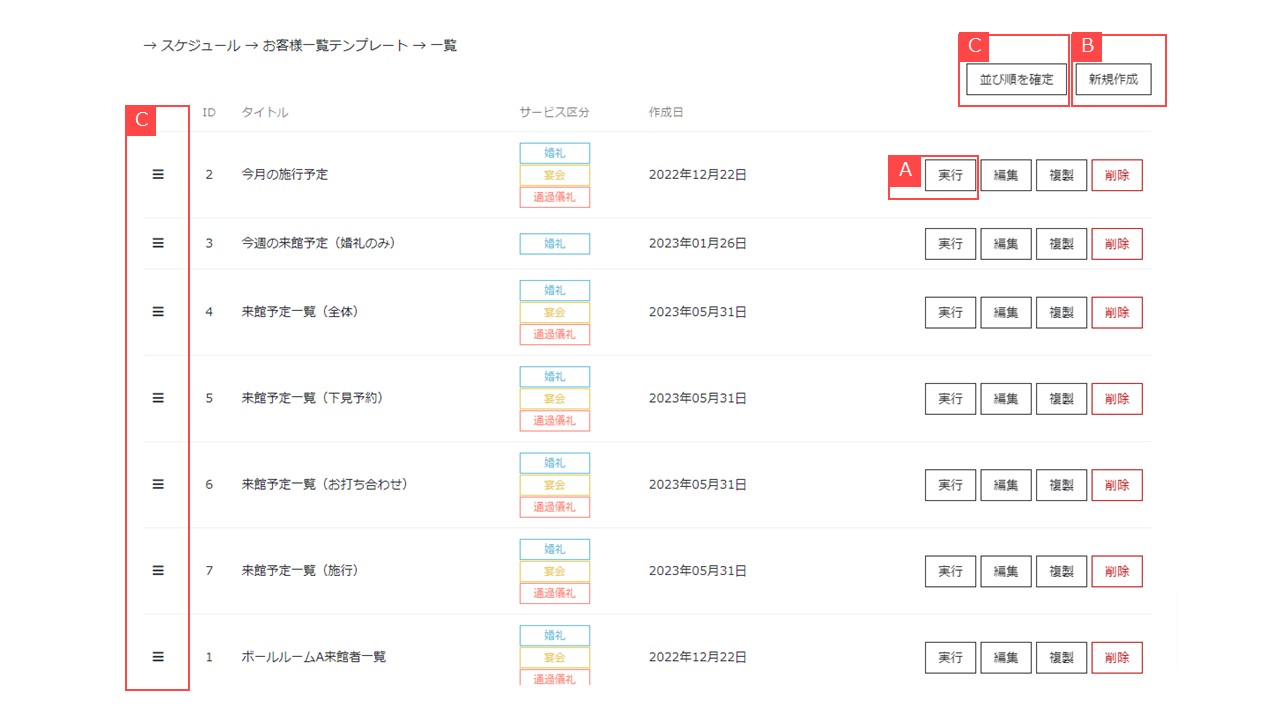Click 婚礼 tag in 今週の来館予定 row
Viewport: 1280px width, 720px height.
[x=554, y=243]
